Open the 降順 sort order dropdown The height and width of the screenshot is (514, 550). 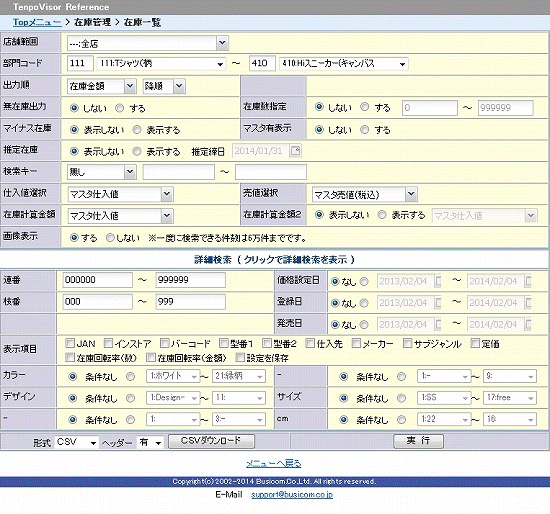[x=164, y=86]
